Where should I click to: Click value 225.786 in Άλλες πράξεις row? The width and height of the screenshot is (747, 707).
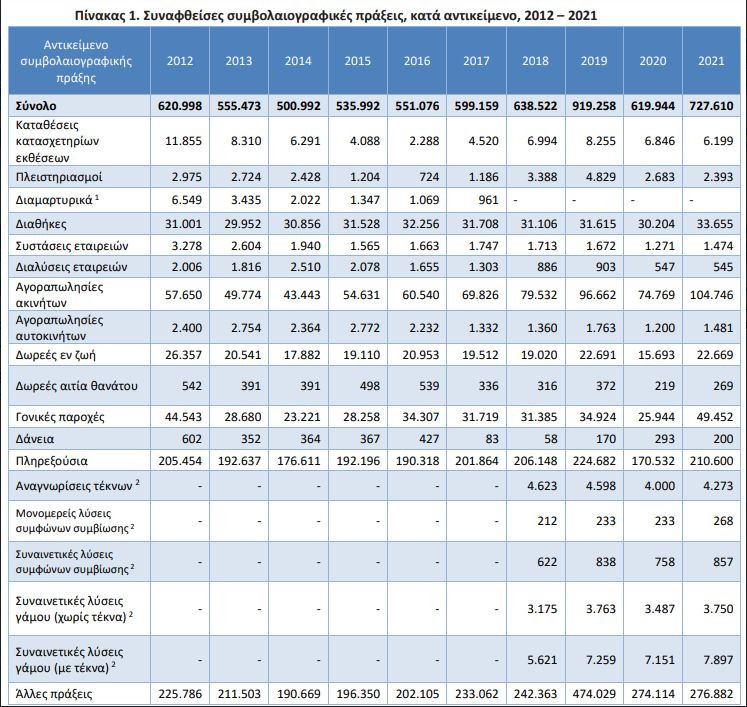180,694
